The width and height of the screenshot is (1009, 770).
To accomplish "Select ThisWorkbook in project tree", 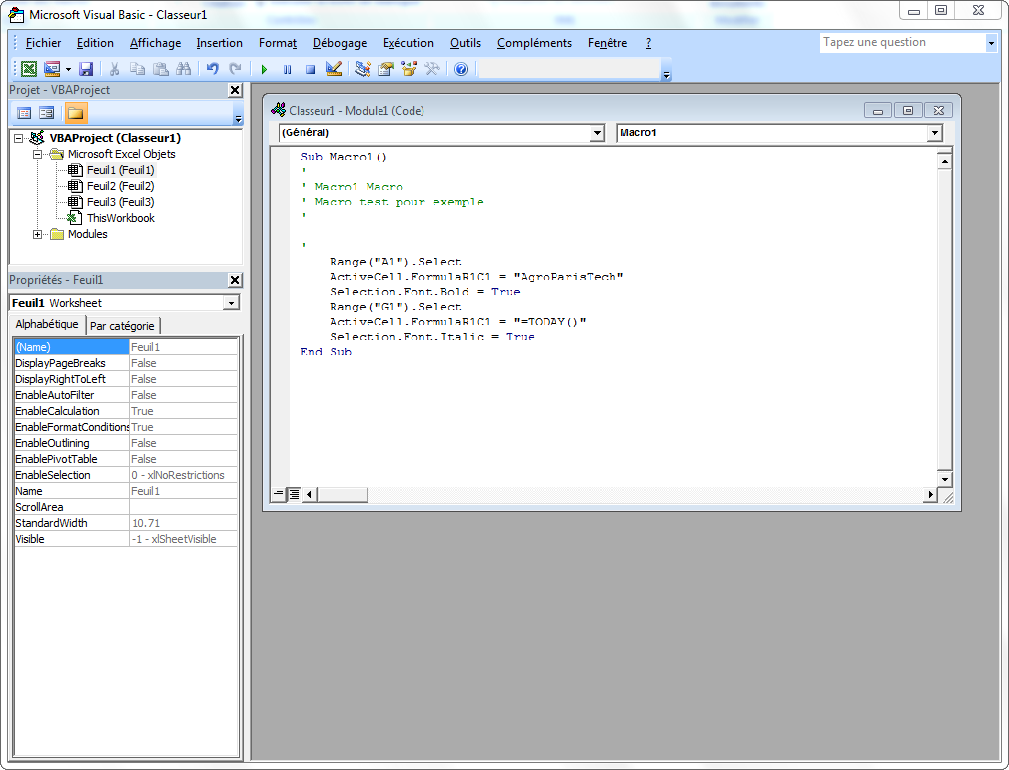I will coord(120,218).
